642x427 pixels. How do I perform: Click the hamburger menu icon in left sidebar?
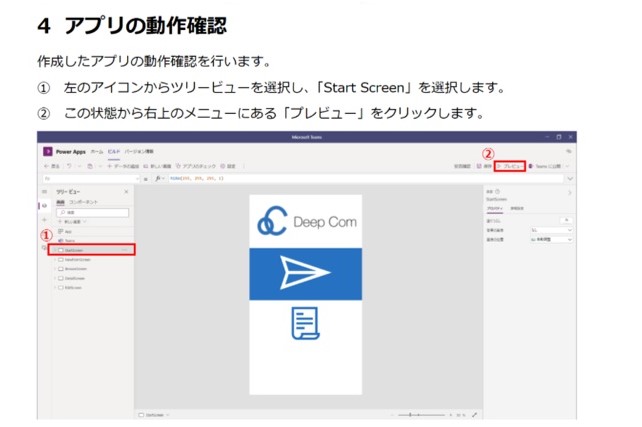click(43, 190)
